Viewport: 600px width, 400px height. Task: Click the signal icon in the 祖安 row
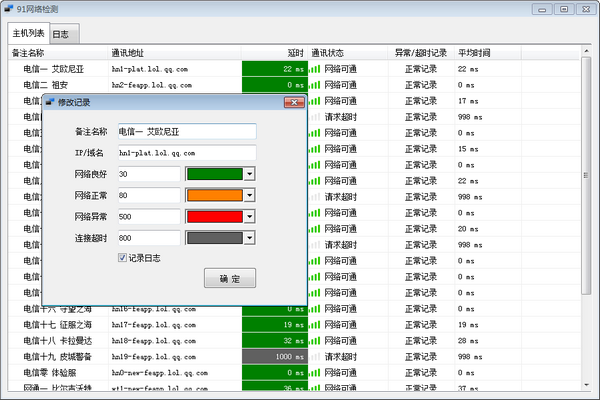[315, 86]
